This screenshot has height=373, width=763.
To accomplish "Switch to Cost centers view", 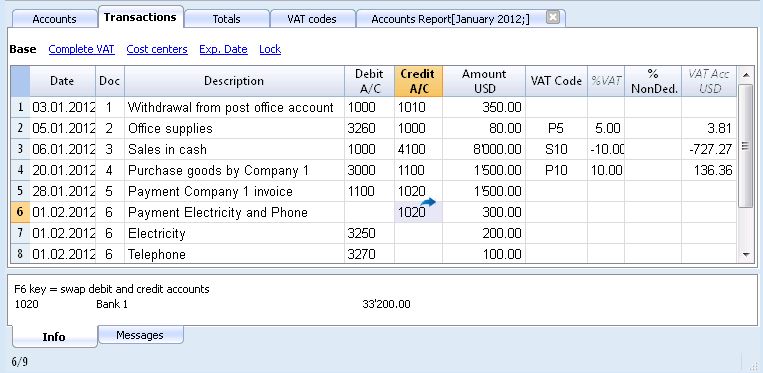I will pos(157,49).
